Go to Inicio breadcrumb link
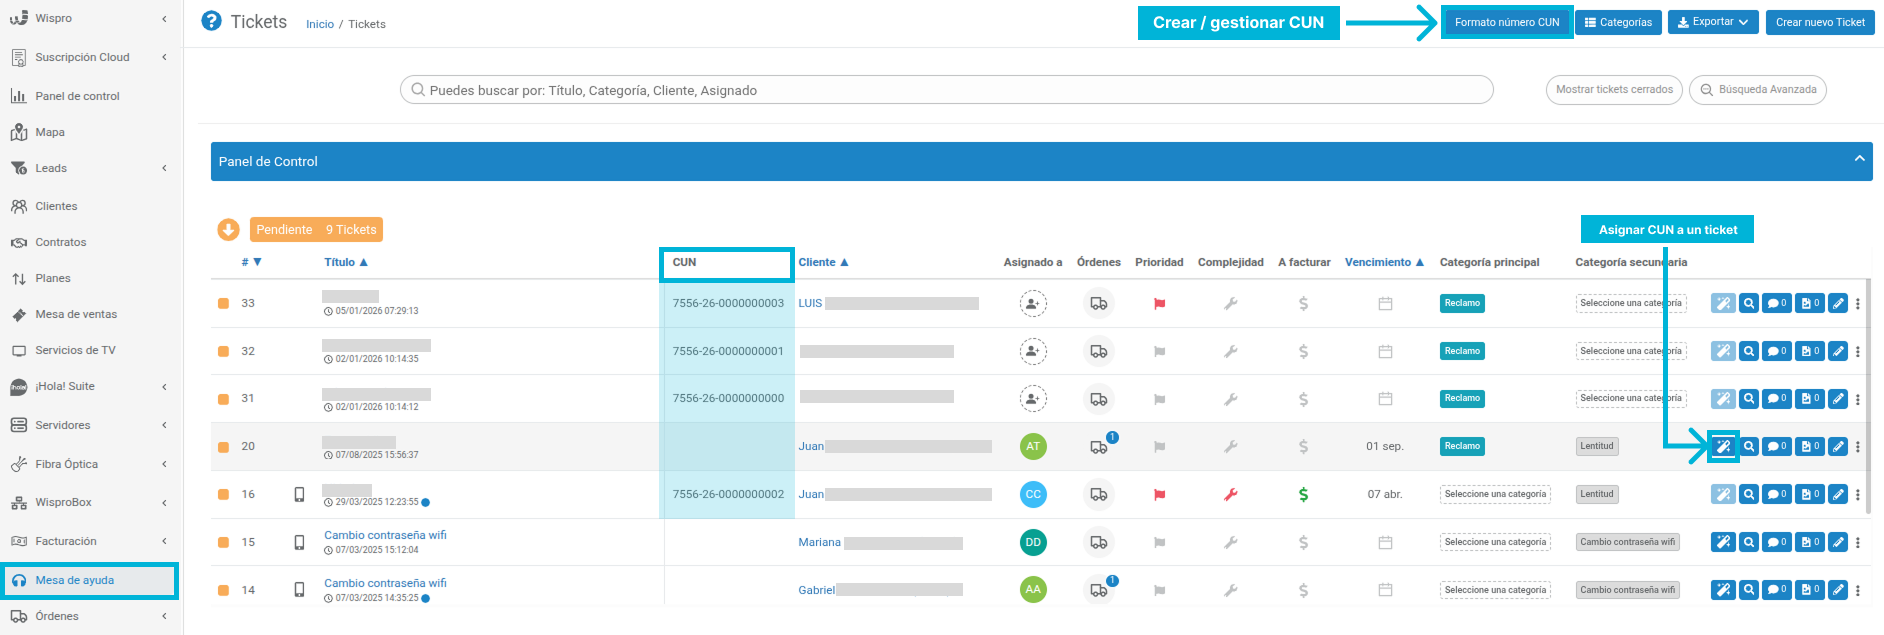This screenshot has height=635, width=1884. pyautogui.click(x=320, y=24)
